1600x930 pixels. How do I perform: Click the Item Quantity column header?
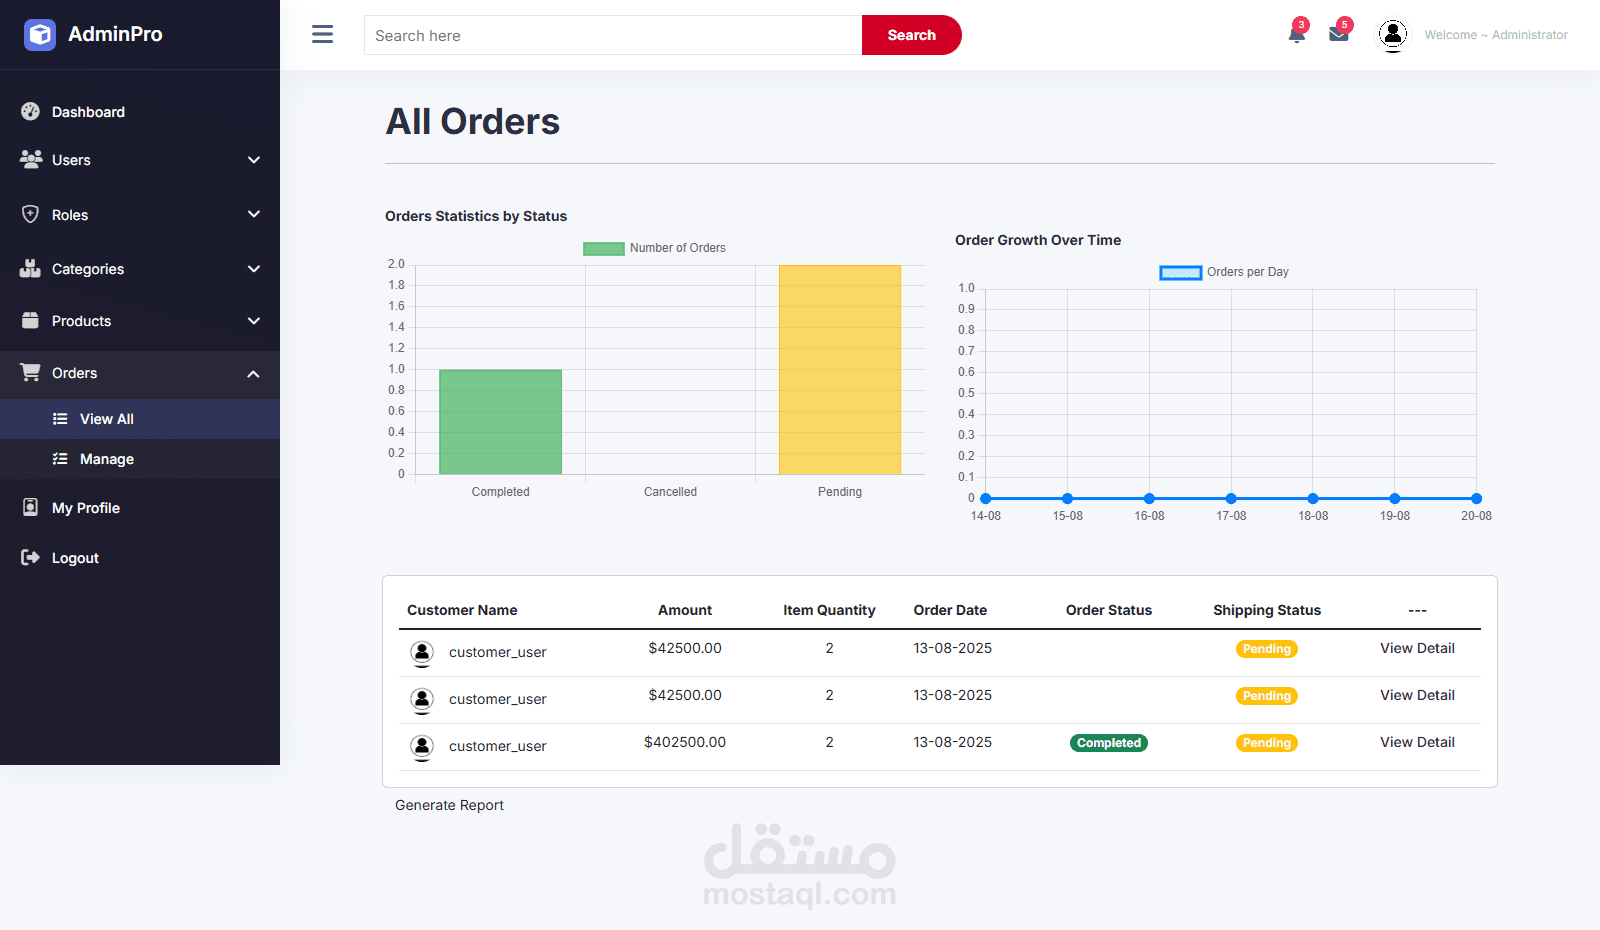click(829, 610)
